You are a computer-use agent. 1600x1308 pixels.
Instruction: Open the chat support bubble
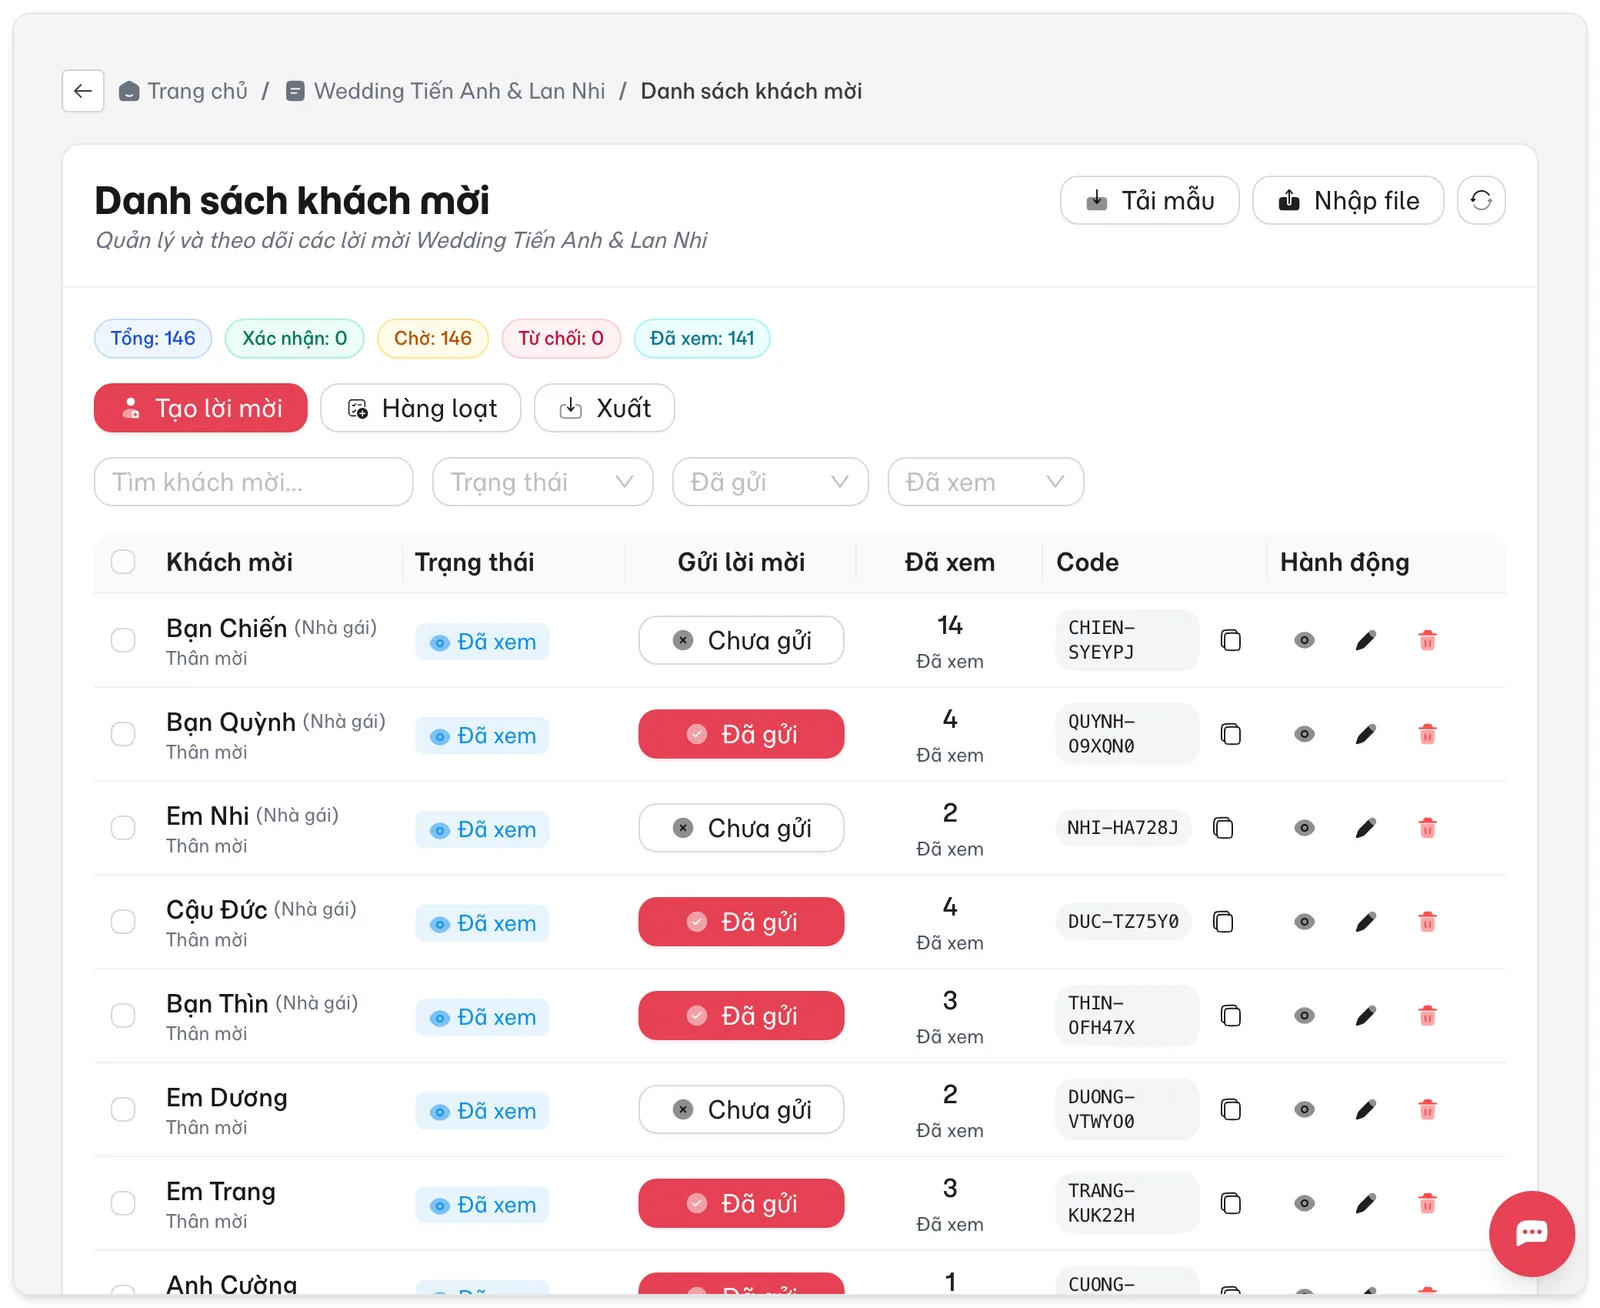coord(1531,1233)
